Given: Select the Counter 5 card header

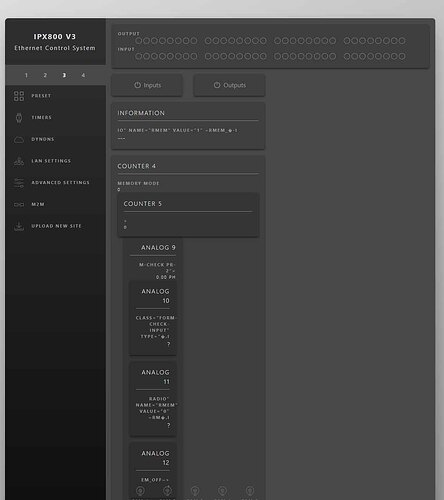Looking at the screenshot, I should (x=143, y=204).
